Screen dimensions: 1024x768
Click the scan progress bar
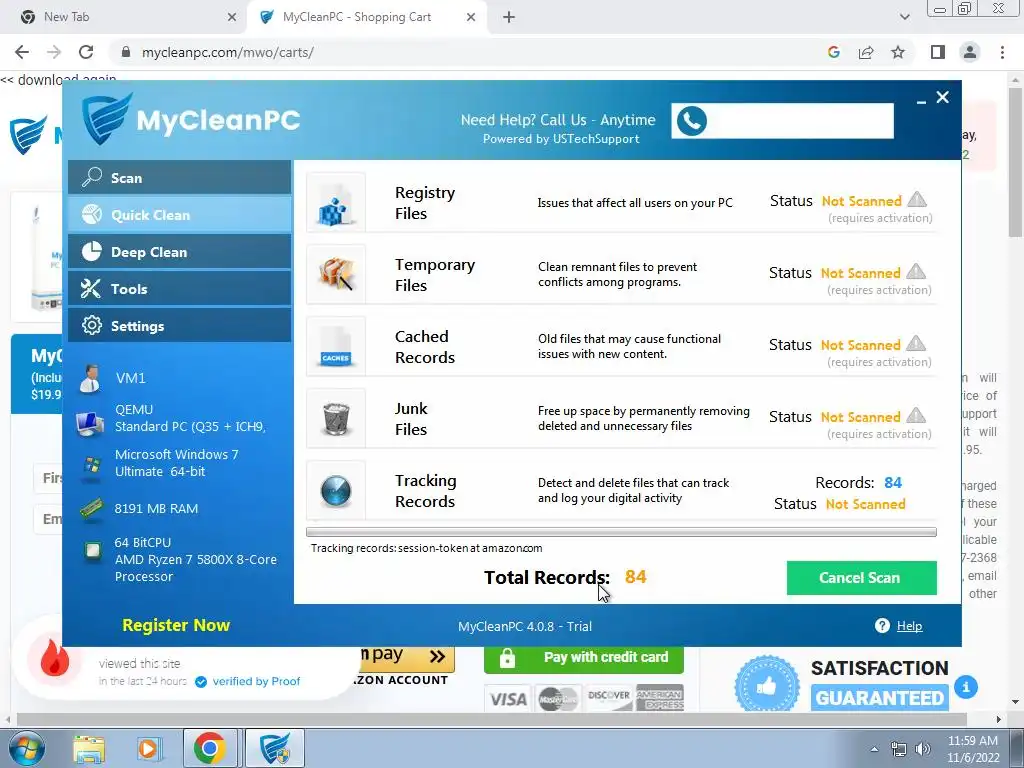coord(621,532)
